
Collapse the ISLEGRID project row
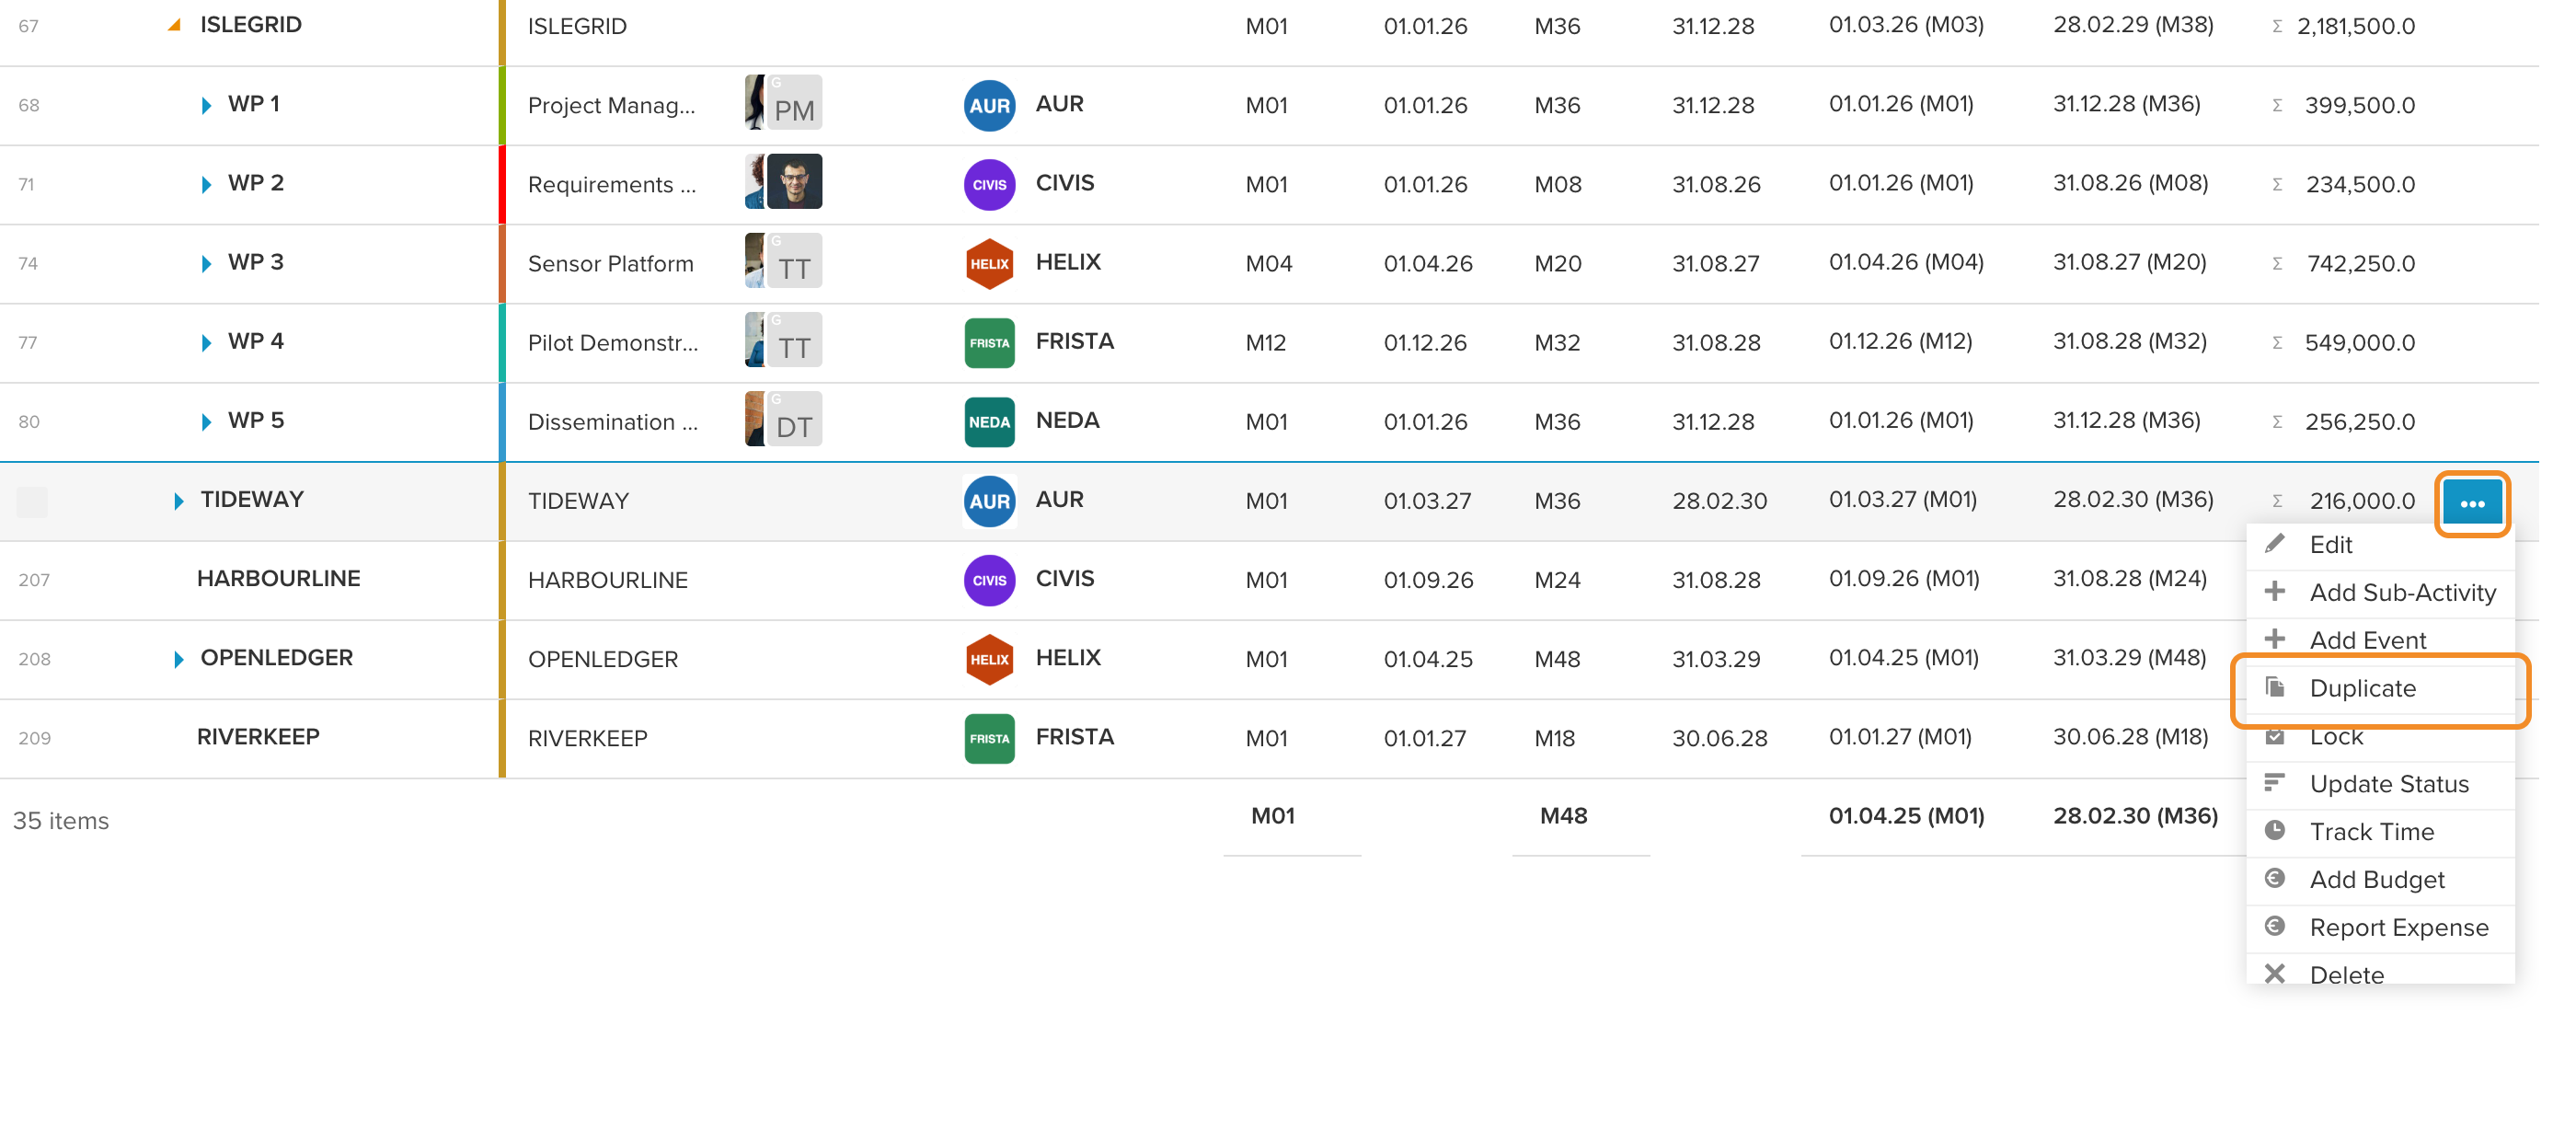click(x=174, y=25)
